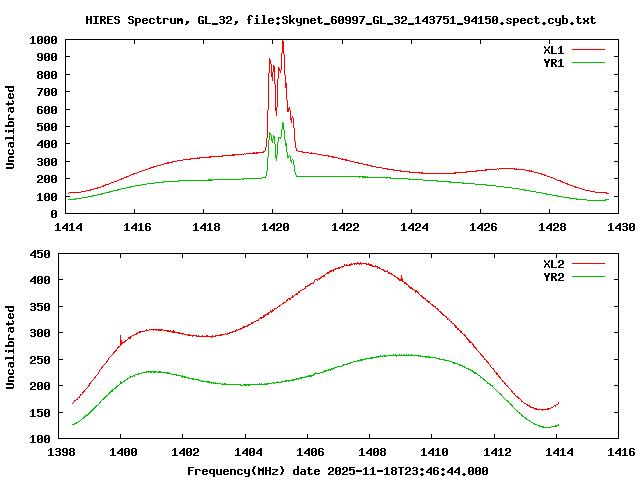Click the tallest red peak near 1420 MHz
This screenshot has height=480, width=640.
pos(283,42)
